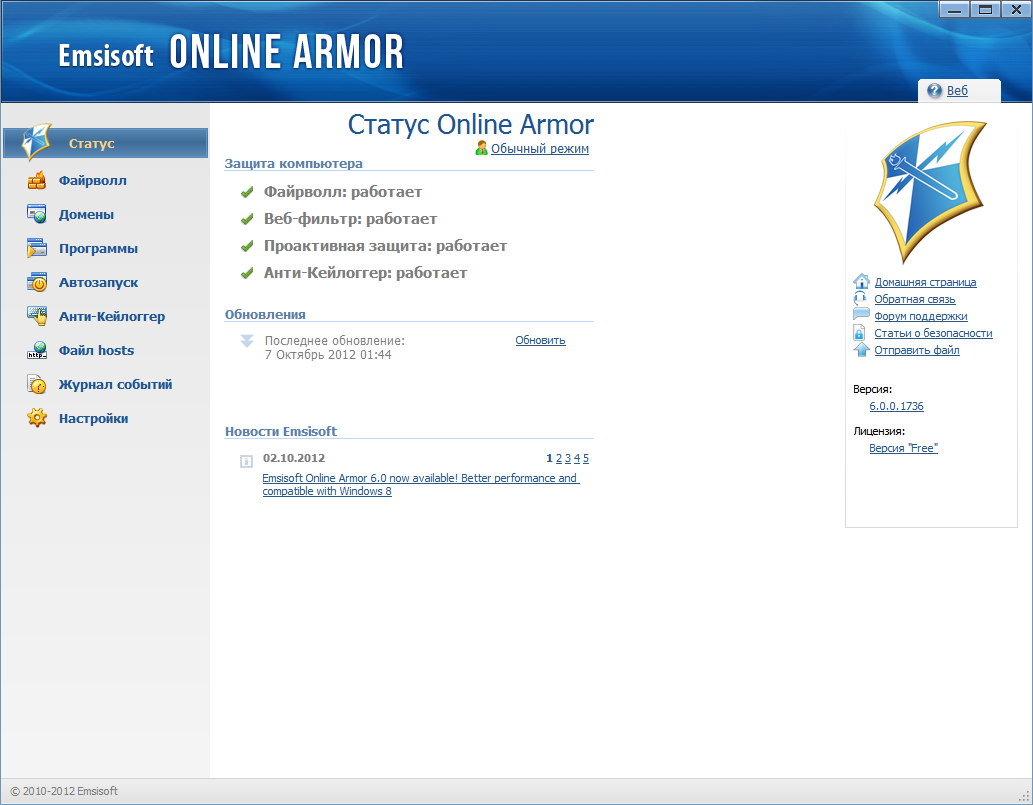The width and height of the screenshot is (1033, 805).
Task: Click the large Online Armor shield logo
Action: [930, 192]
